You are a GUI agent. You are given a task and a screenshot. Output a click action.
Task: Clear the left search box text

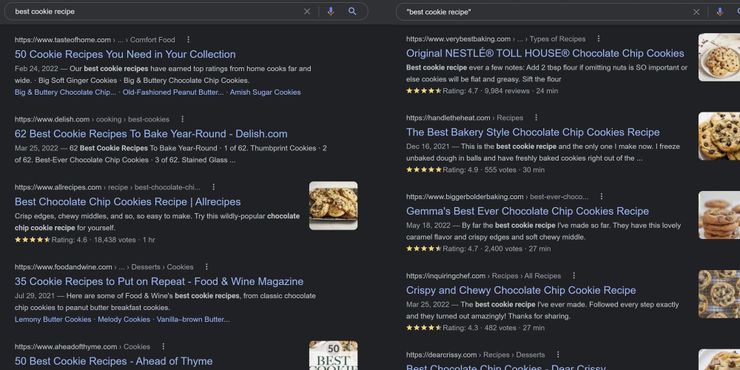point(307,12)
